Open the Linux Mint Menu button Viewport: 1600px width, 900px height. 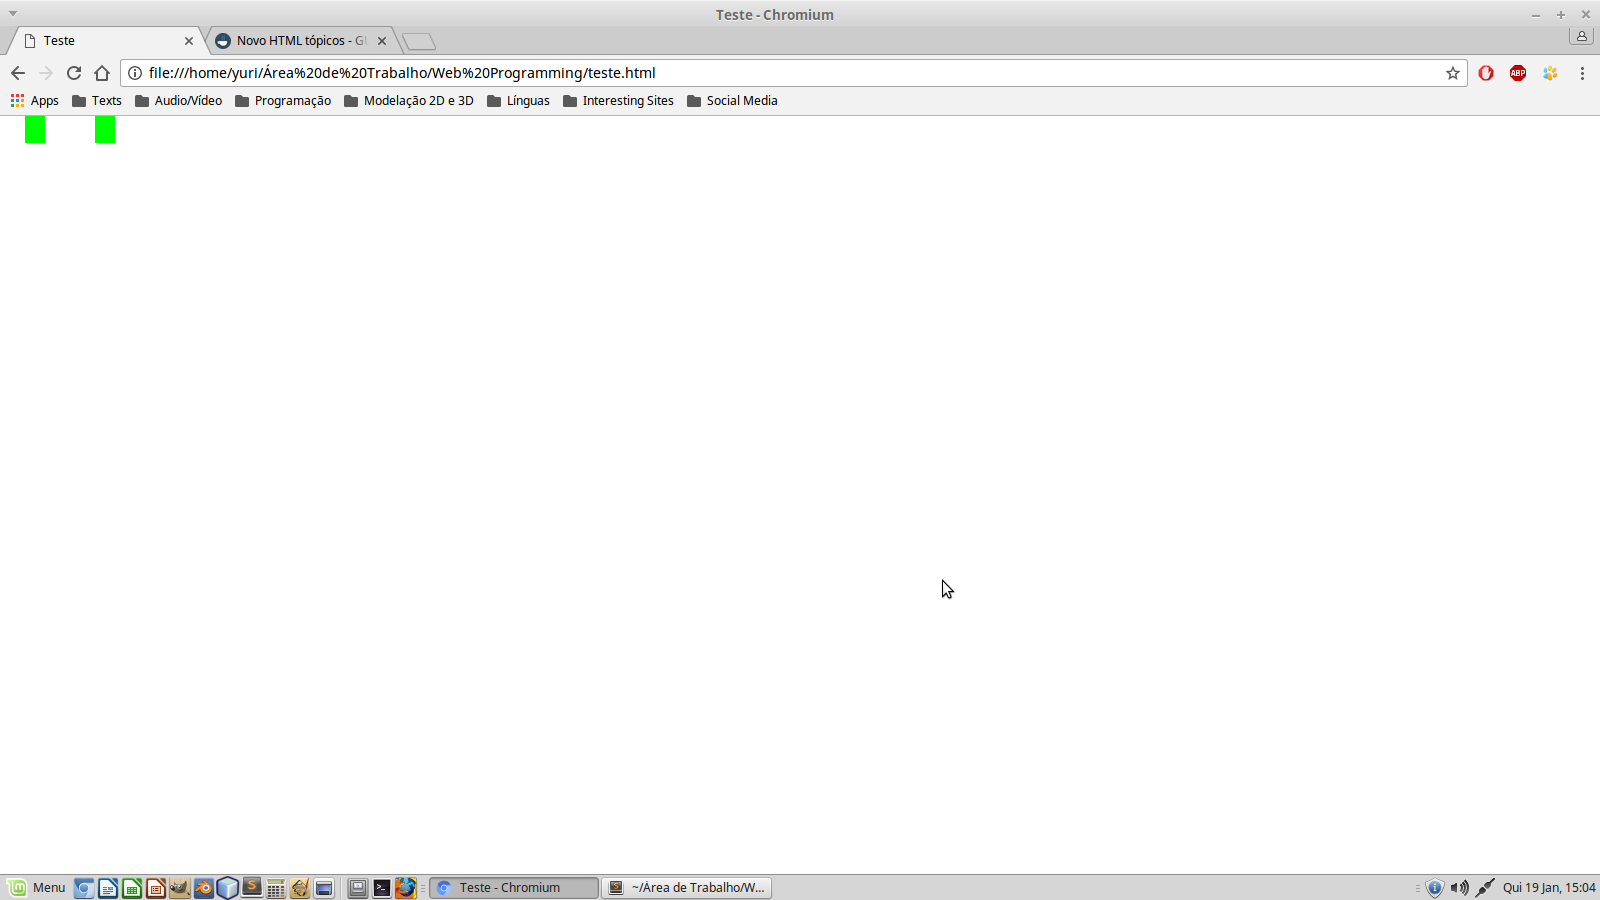point(37,888)
